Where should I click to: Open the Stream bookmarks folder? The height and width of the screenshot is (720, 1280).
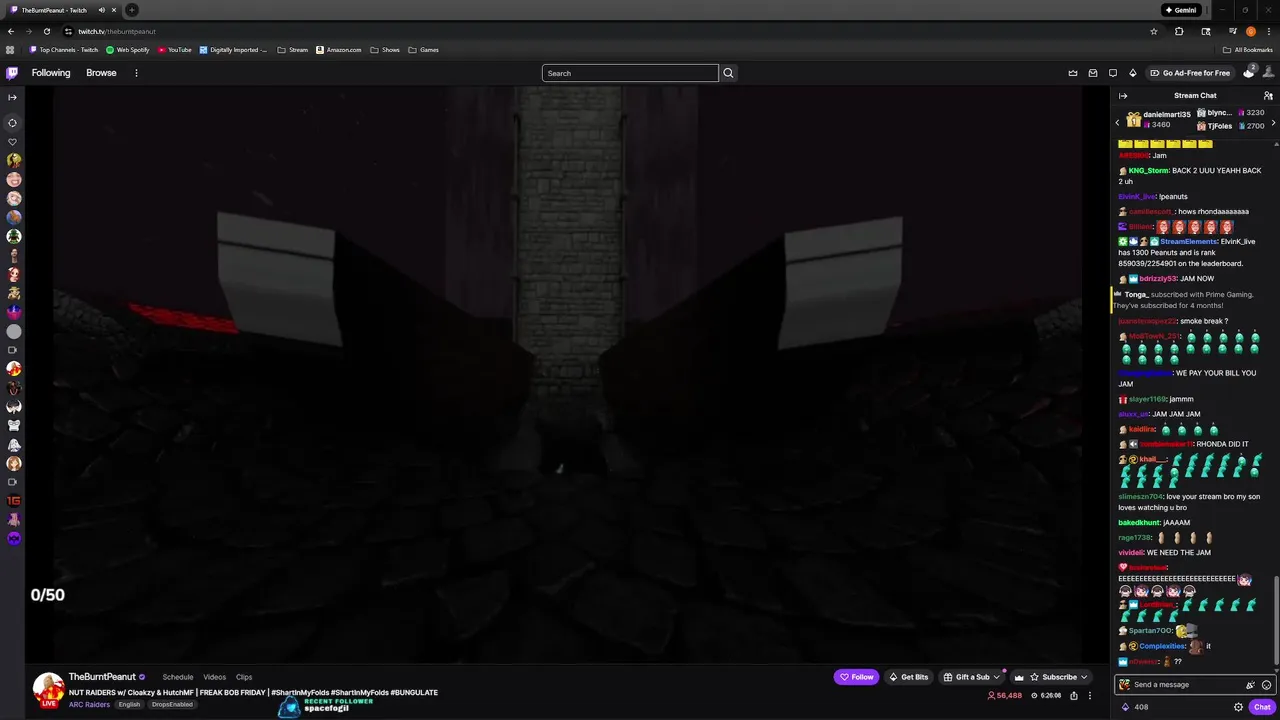[292, 50]
